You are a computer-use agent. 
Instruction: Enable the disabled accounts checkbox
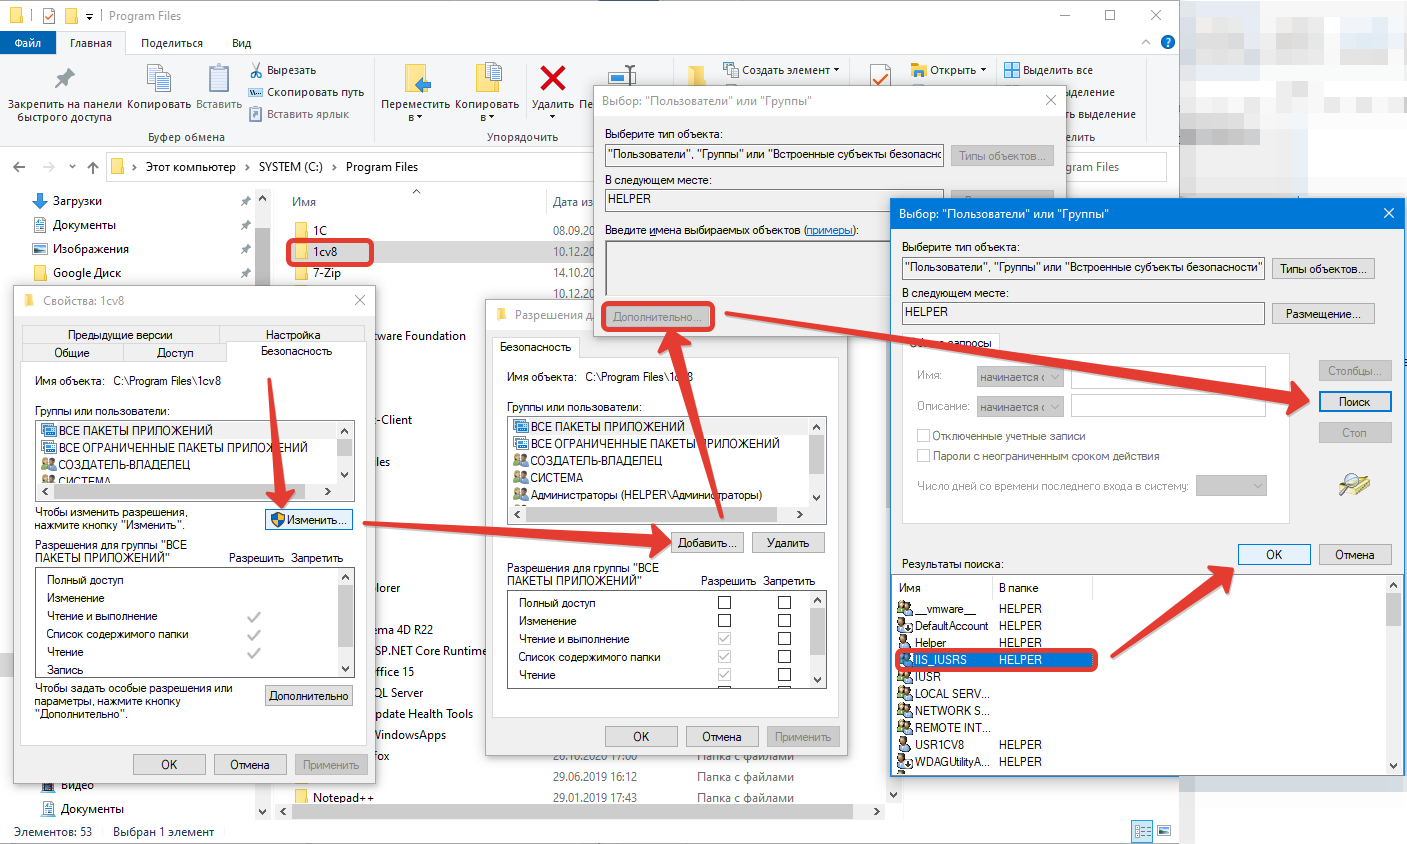click(x=923, y=436)
